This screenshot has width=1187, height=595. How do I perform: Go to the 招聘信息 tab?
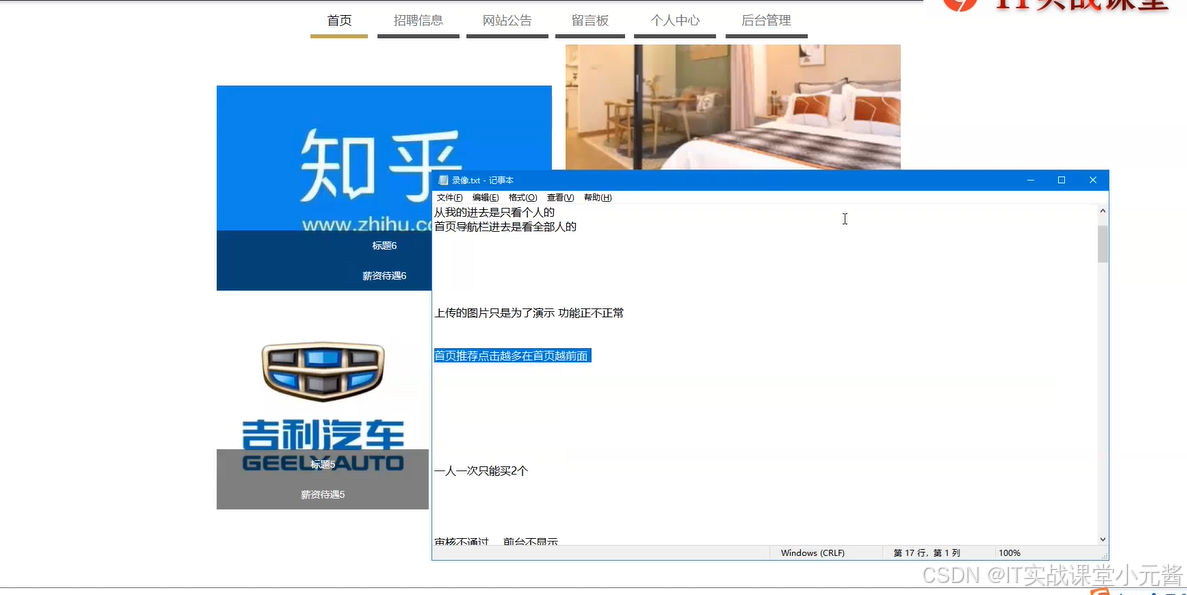(x=419, y=21)
